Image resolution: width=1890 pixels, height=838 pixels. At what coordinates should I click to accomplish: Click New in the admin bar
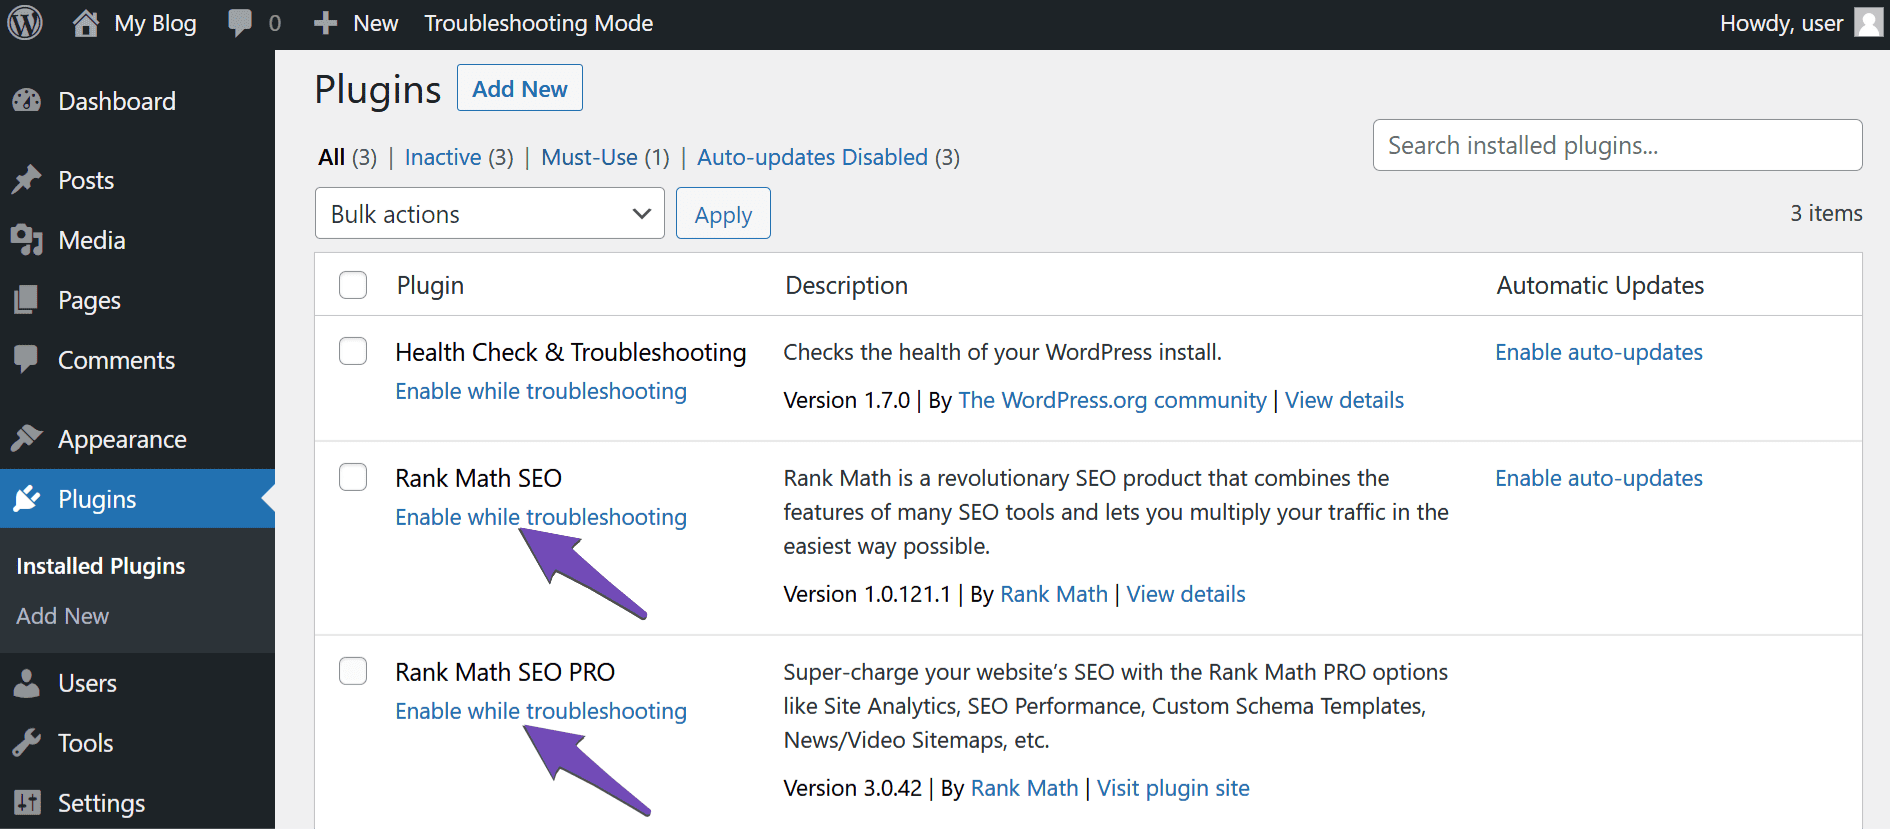click(376, 23)
